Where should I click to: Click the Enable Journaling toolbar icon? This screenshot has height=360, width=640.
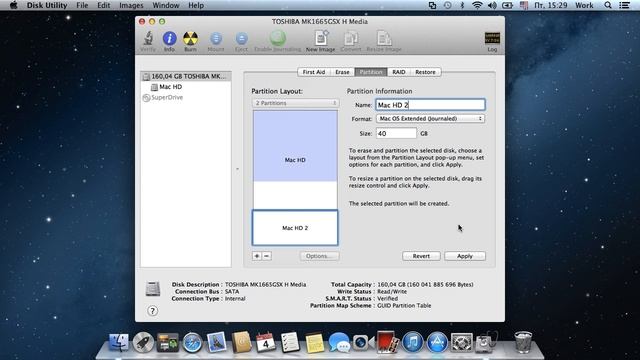click(x=278, y=41)
